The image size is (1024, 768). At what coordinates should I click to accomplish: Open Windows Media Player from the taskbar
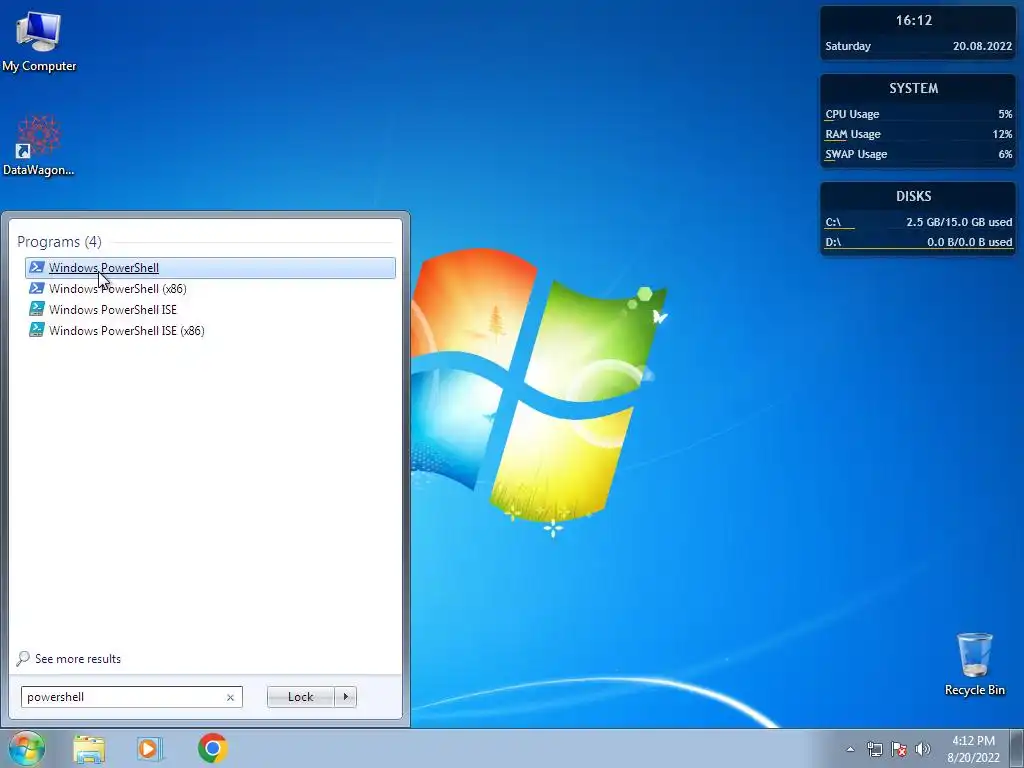tap(150, 748)
